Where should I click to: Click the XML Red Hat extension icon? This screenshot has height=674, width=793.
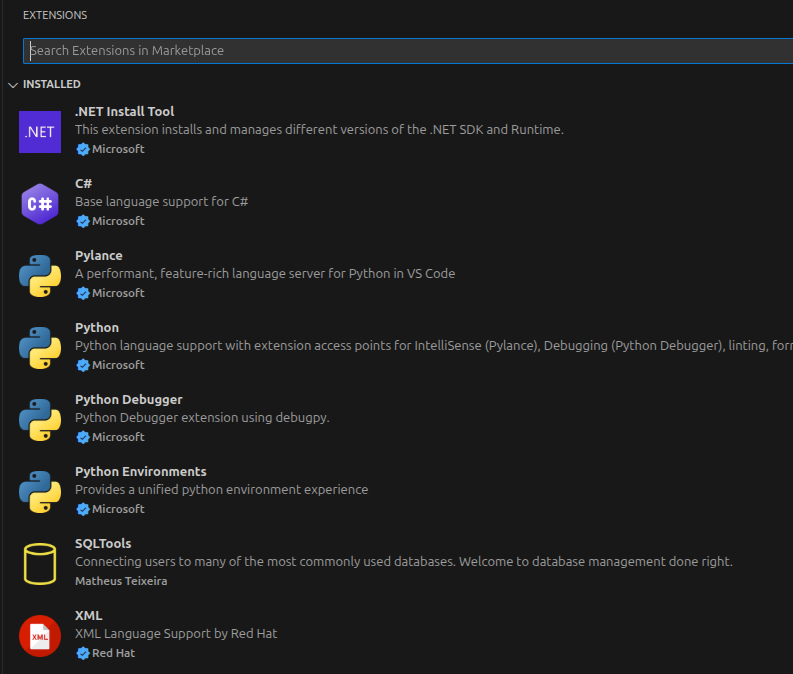pyautogui.click(x=40, y=636)
